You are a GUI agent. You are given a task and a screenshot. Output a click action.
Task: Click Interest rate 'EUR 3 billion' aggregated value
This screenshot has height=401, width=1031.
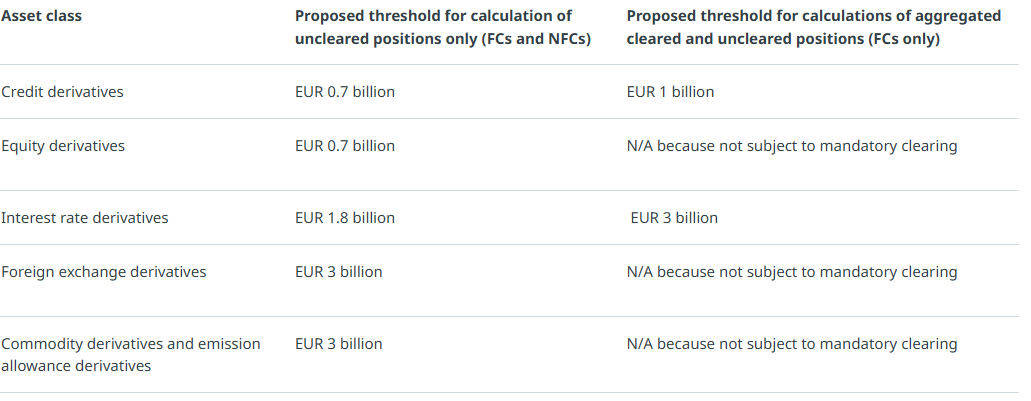click(674, 218)
